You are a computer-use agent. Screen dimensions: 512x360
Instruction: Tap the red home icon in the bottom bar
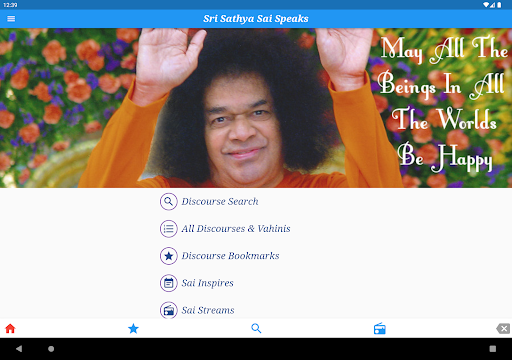click(x=10, y=329)
